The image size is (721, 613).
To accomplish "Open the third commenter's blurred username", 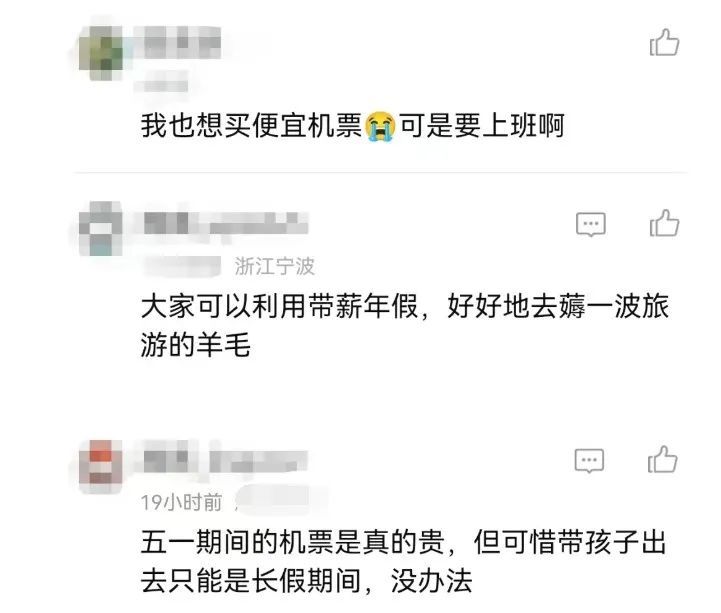I will point(225,460).
